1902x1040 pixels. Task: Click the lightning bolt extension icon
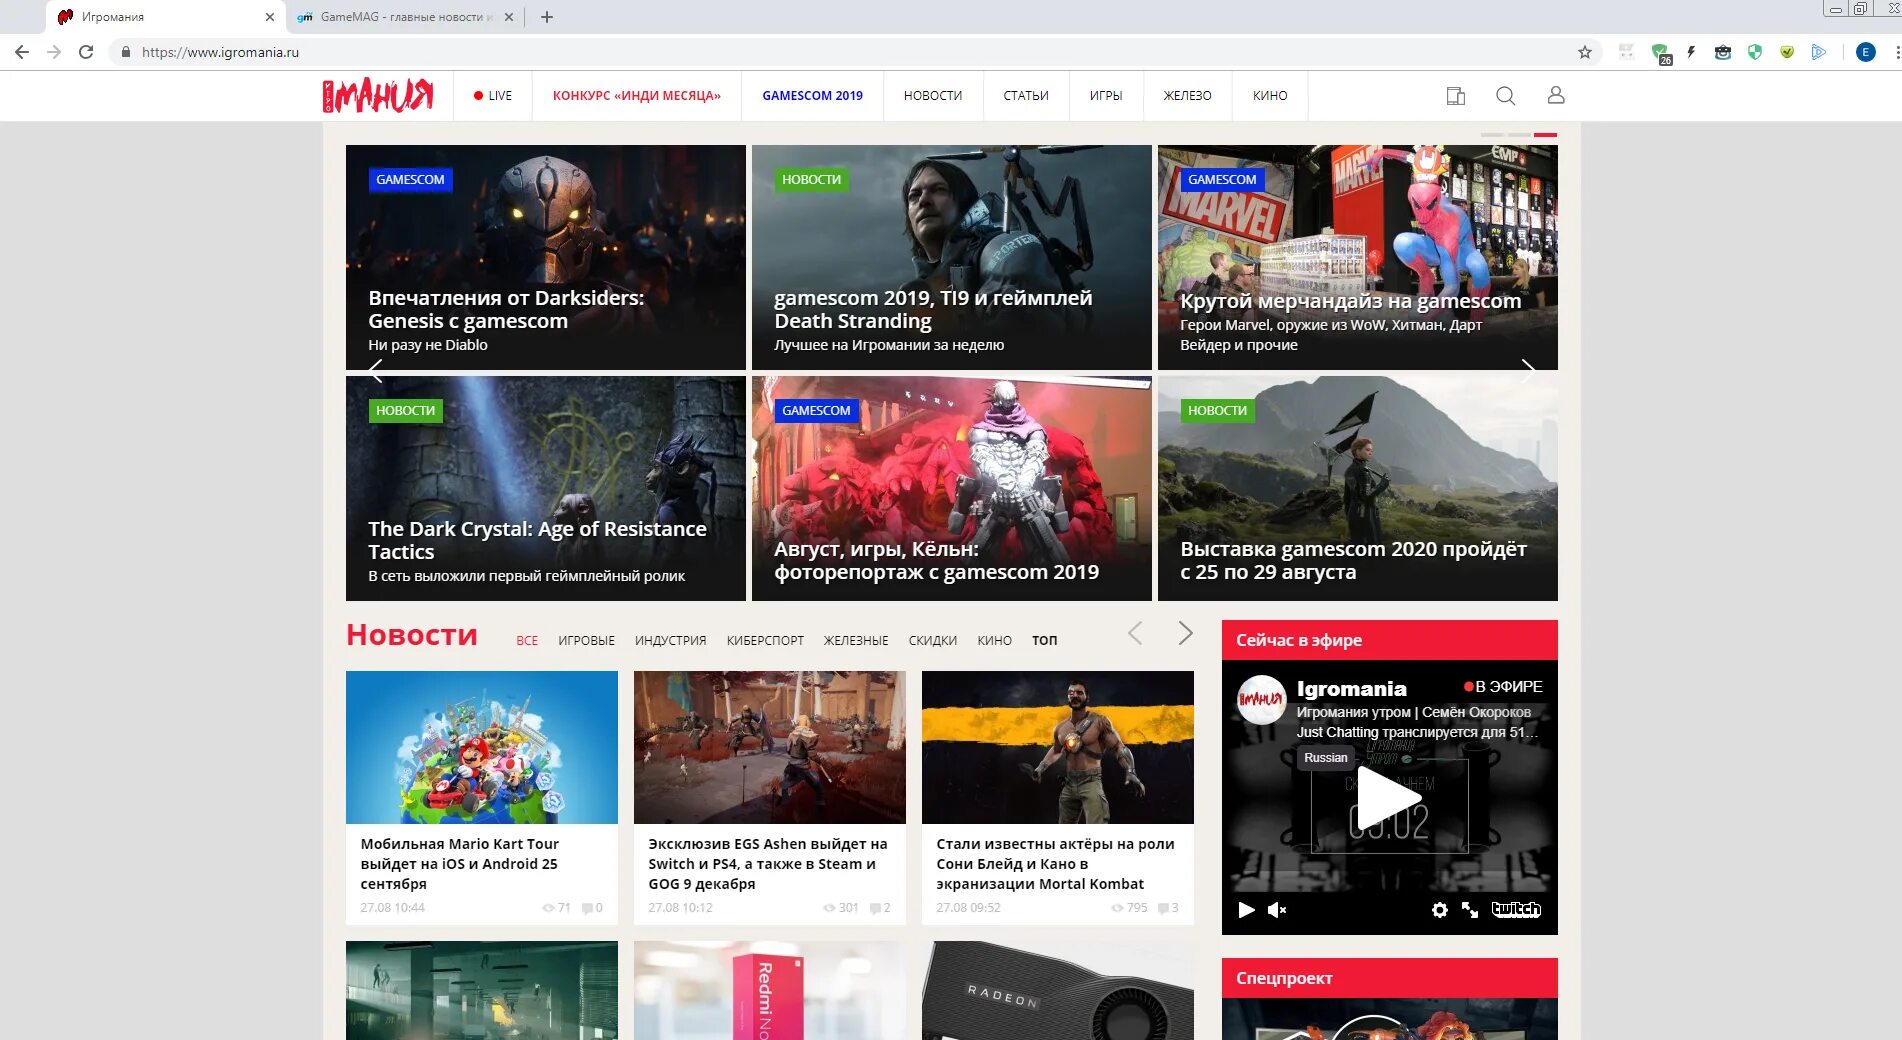(1691, 52)
